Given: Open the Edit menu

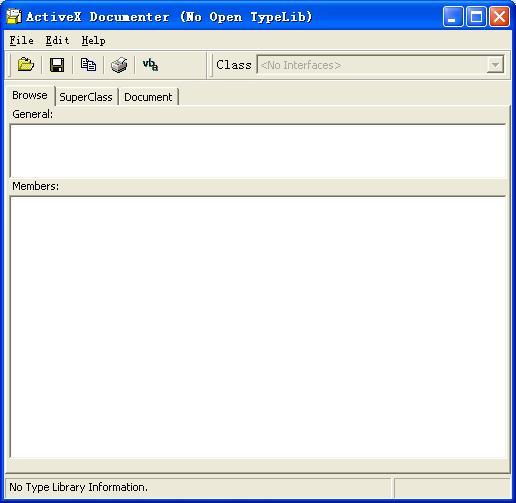Looking at the screenshot, I should point(57,41).
